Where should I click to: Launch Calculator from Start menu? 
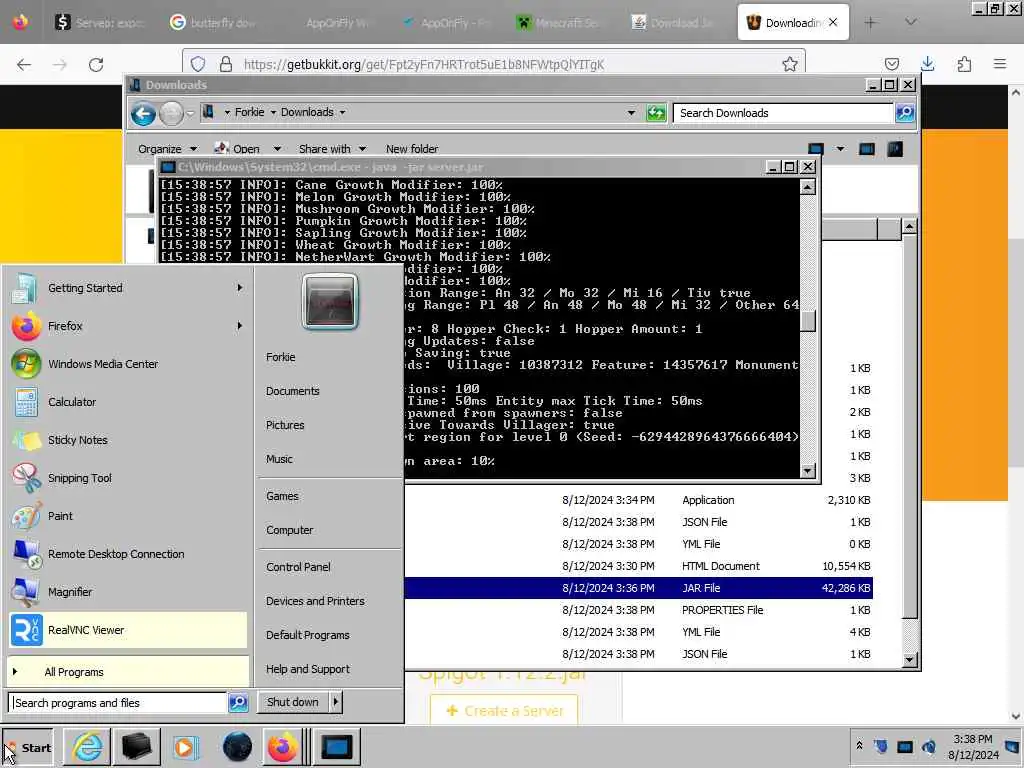pyautogui.click(x=129, y=402)
